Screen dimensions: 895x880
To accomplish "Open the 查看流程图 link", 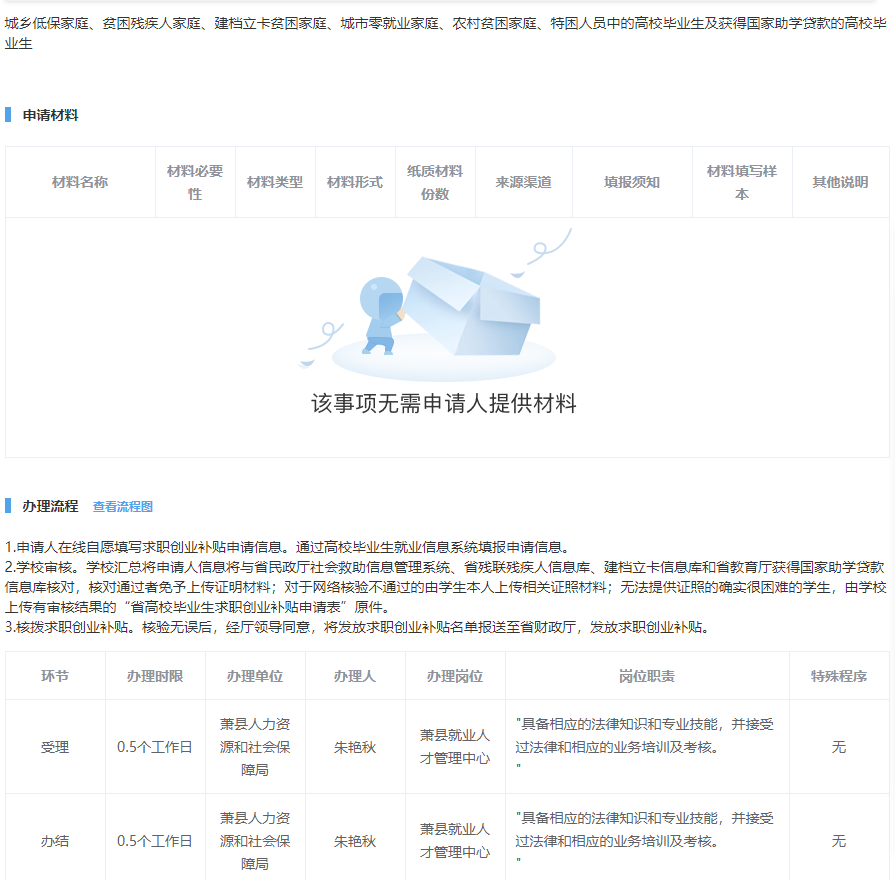I will coord(122,507).
